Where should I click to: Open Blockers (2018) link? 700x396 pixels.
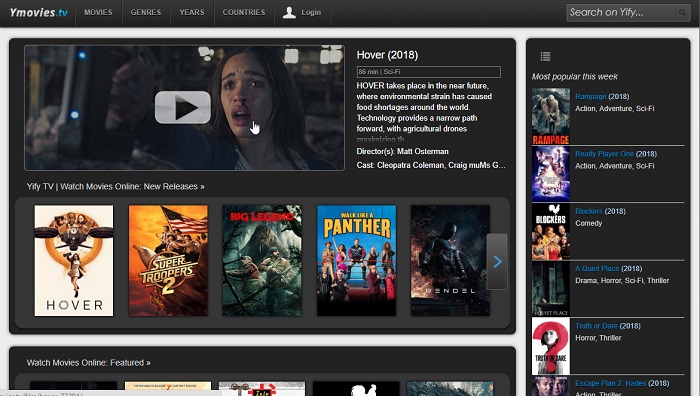pos(600,211)
